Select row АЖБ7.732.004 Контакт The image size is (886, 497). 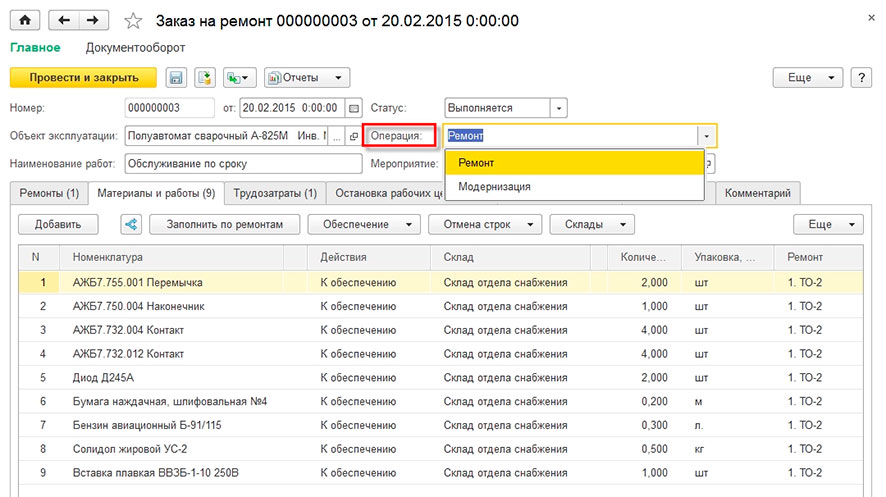coord(441,330)
